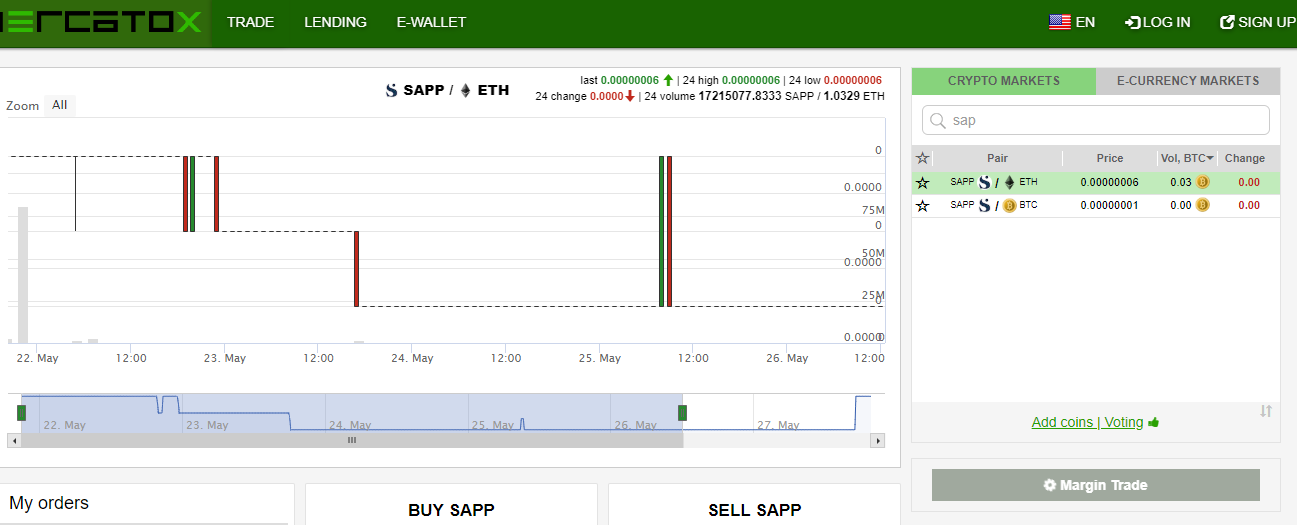This screenshot has height=525, width=1297.
Task: Sort markets by Pair column
Action: 997,158
